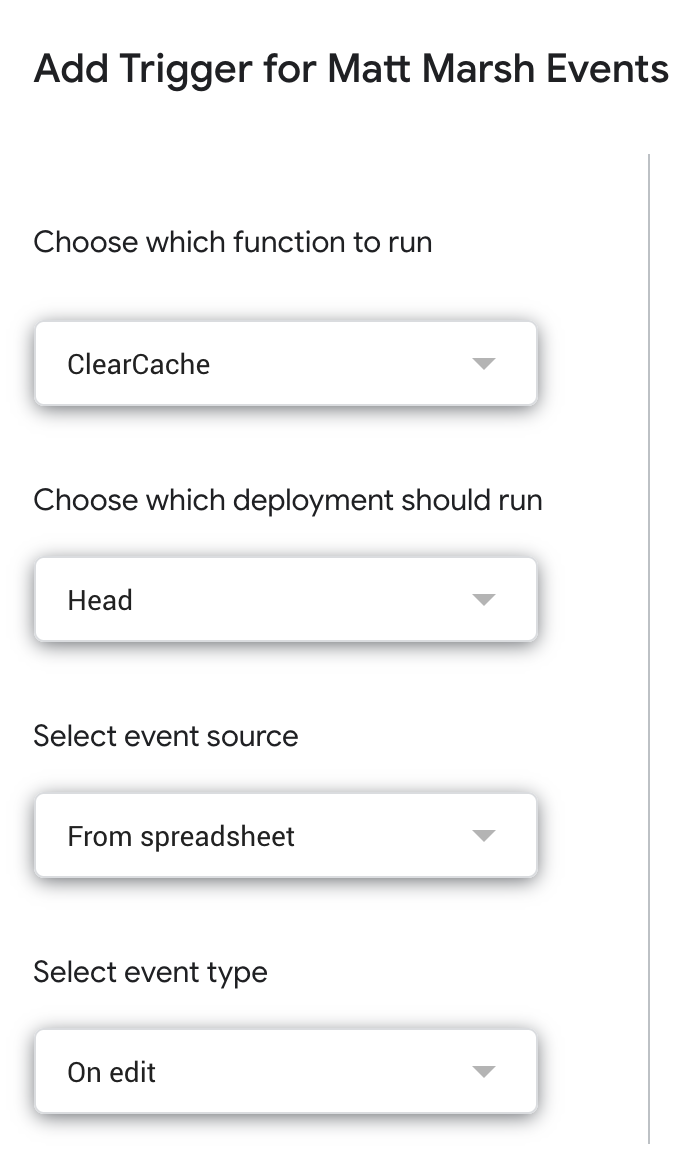Click the vertical divider line beside the form

click(649, 650)
